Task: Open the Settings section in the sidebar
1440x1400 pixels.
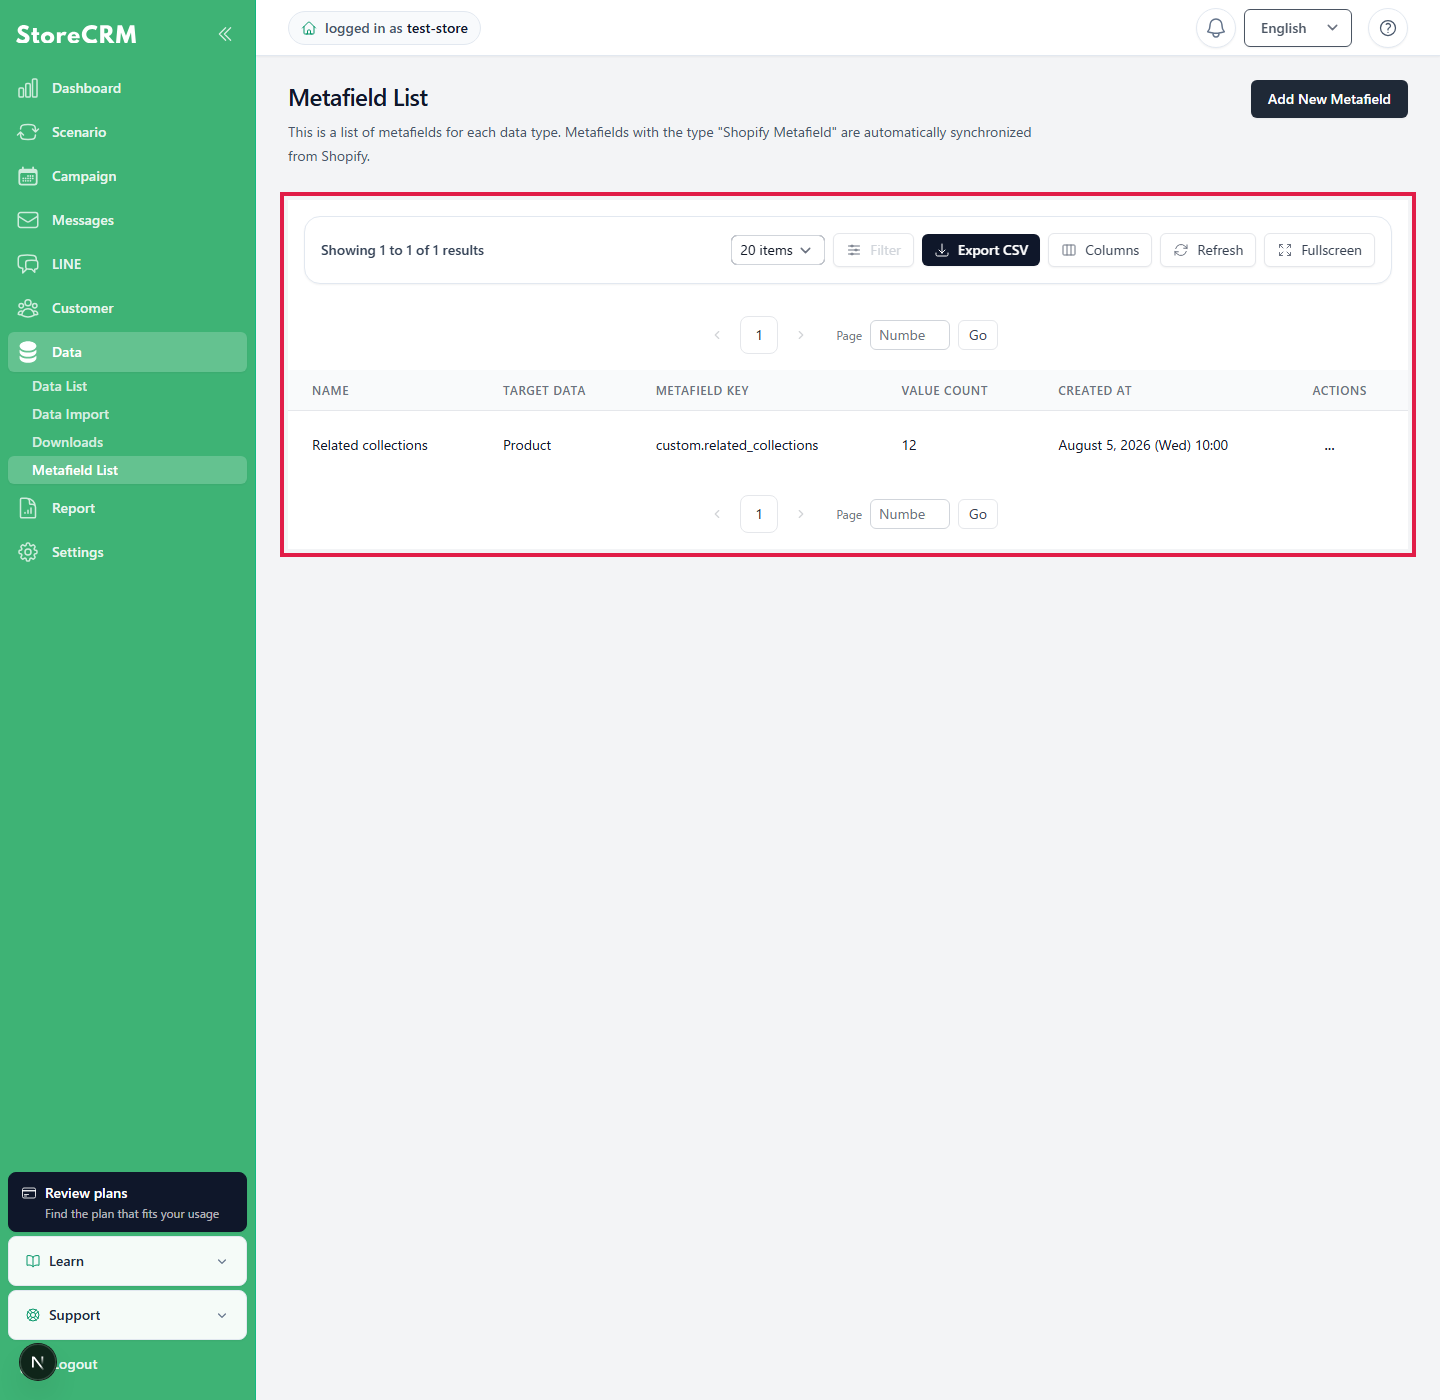Action: pyautogui.click(x=127, y=552)
